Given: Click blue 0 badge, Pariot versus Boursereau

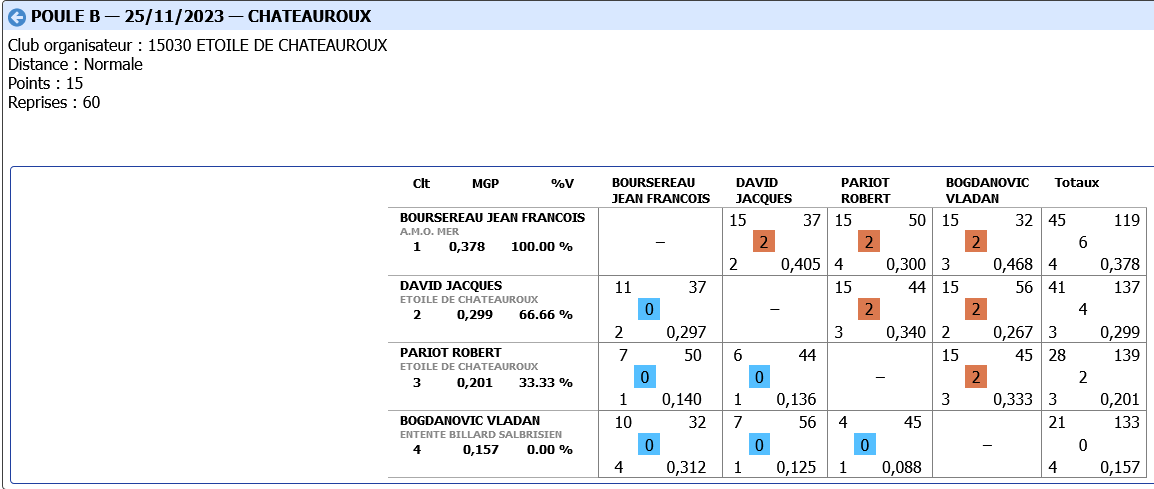Looking at the screenshot, I should click(x=645, y=377).
